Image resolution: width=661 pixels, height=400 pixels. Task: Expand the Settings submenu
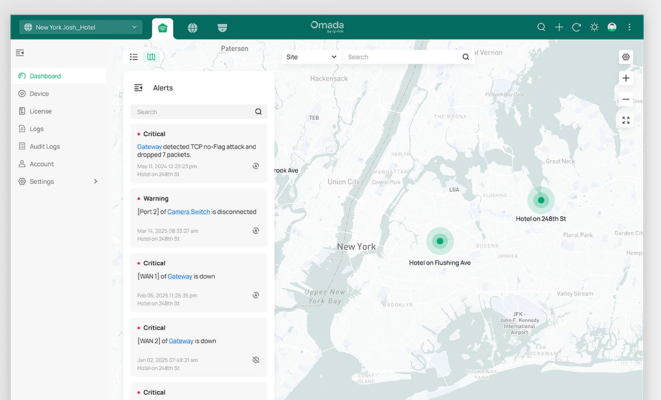point(96,182)
